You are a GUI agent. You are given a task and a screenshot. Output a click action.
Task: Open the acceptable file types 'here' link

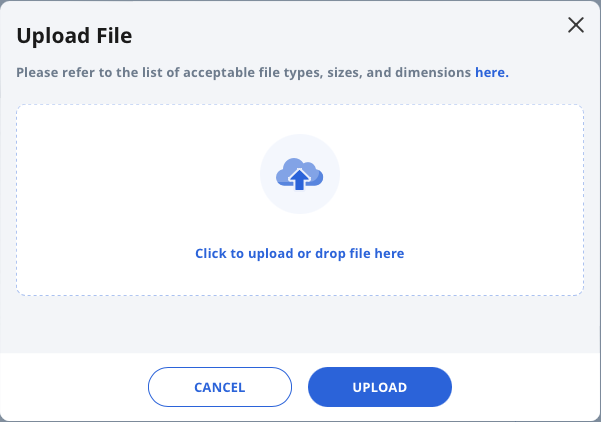[492, 72]
